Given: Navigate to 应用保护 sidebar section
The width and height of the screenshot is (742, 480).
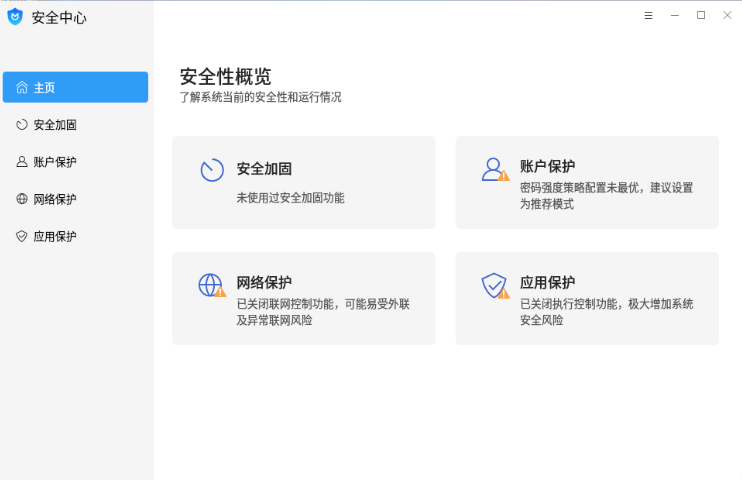Looking at the screenshot, I should [x=75, y=236].
